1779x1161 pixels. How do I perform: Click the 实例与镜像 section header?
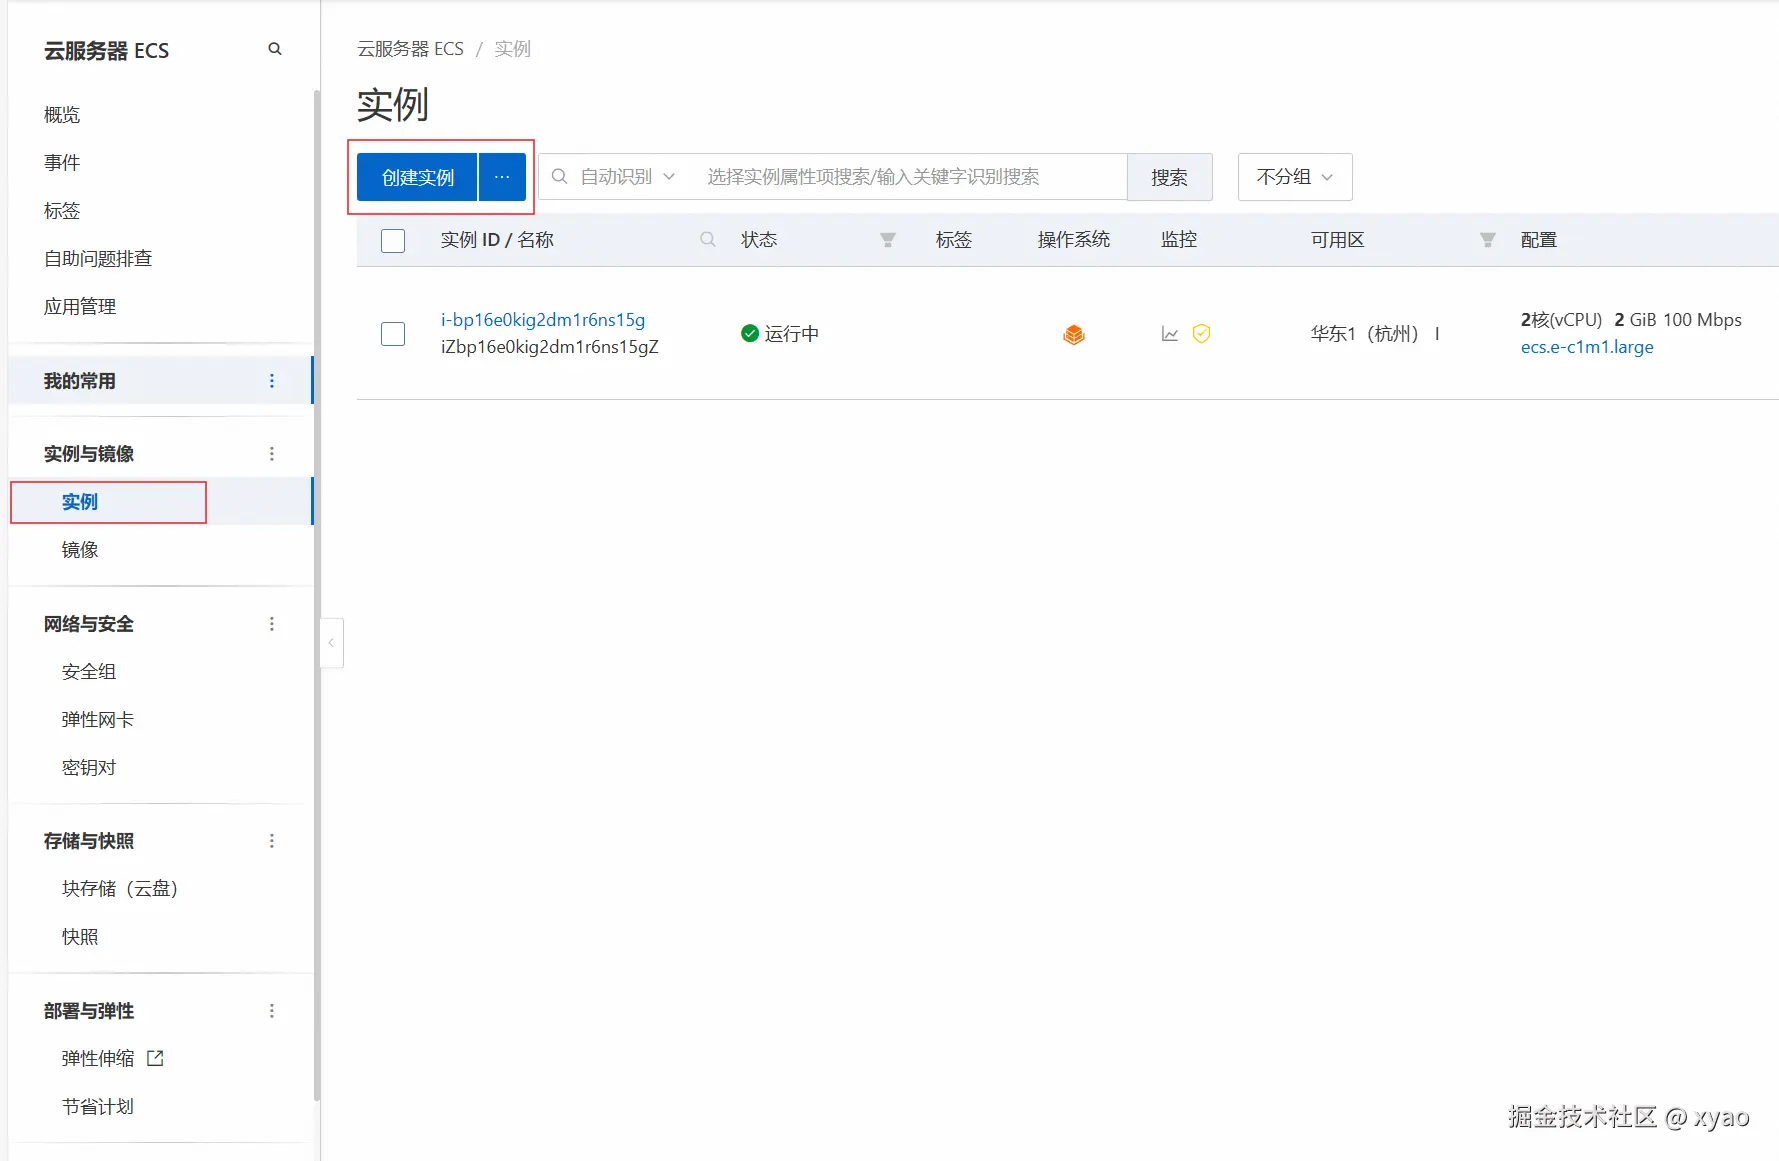(89, 454)
